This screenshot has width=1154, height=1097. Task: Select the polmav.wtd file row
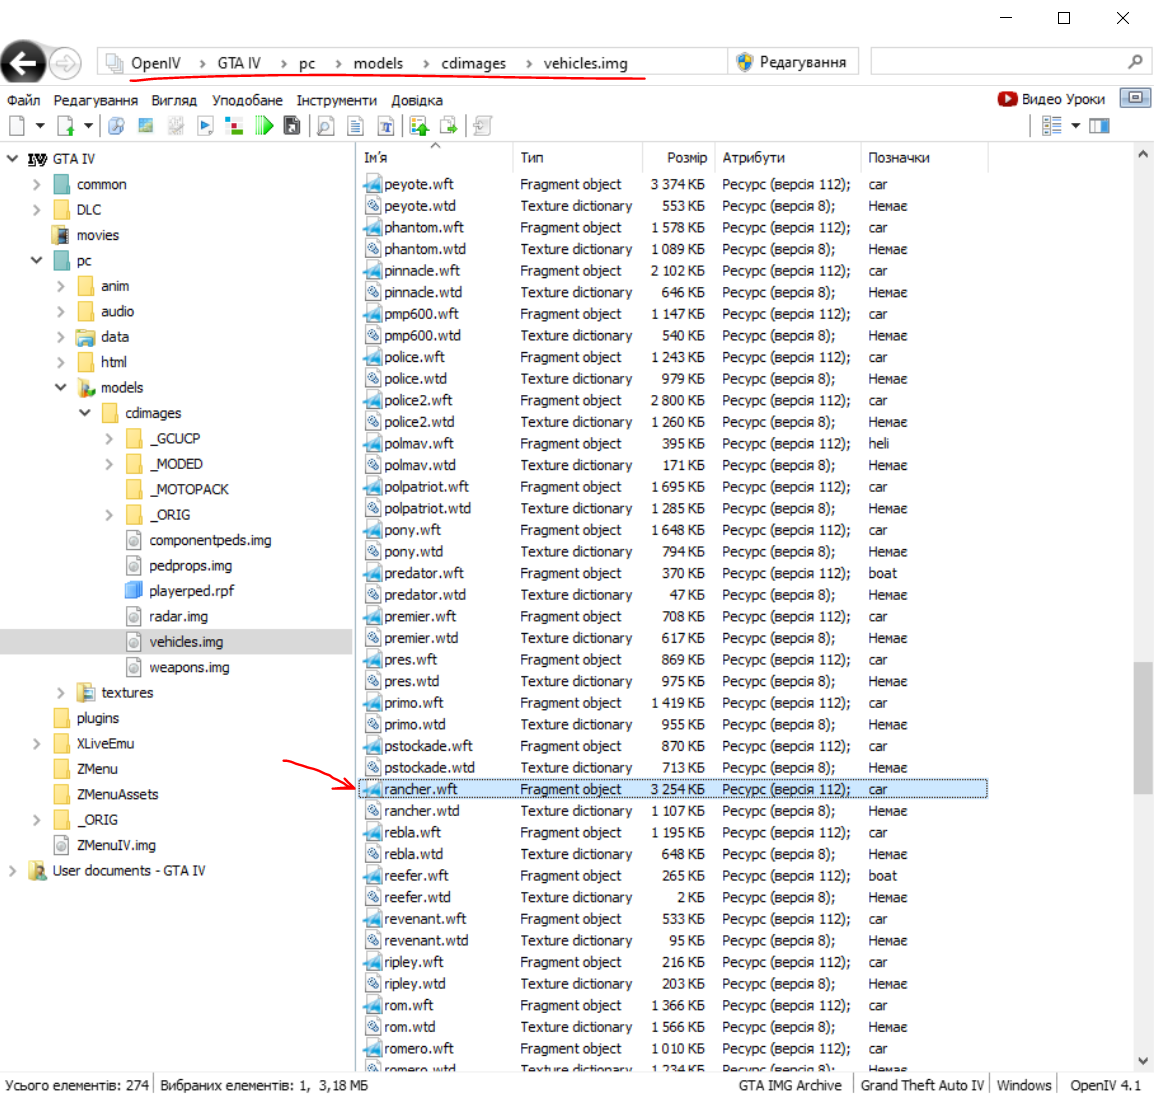(x=673, y=465)
